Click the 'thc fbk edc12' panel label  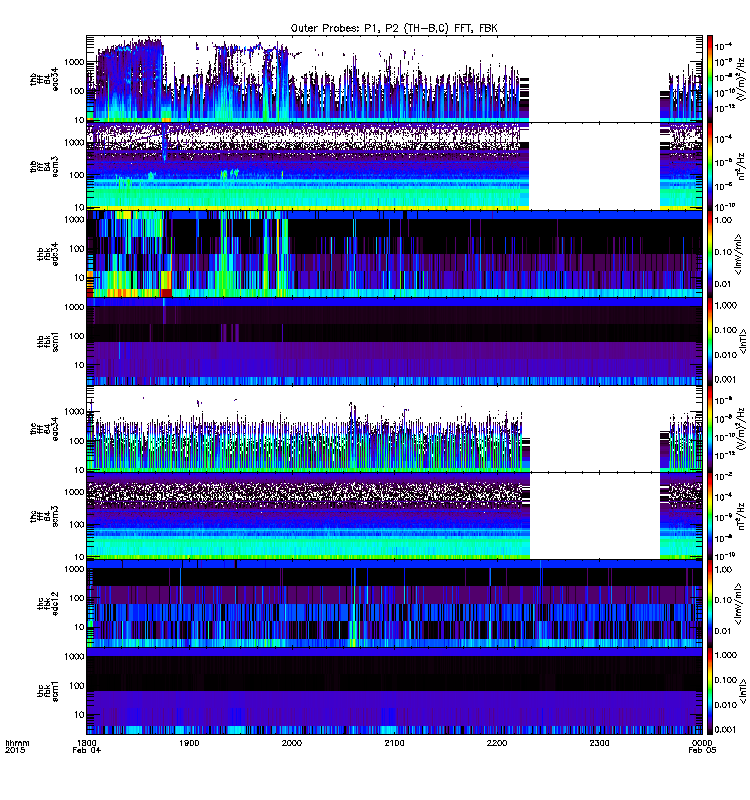47,603
